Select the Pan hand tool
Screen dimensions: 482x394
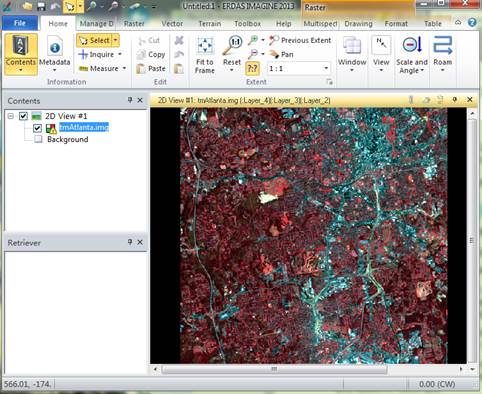coord(281,54)
